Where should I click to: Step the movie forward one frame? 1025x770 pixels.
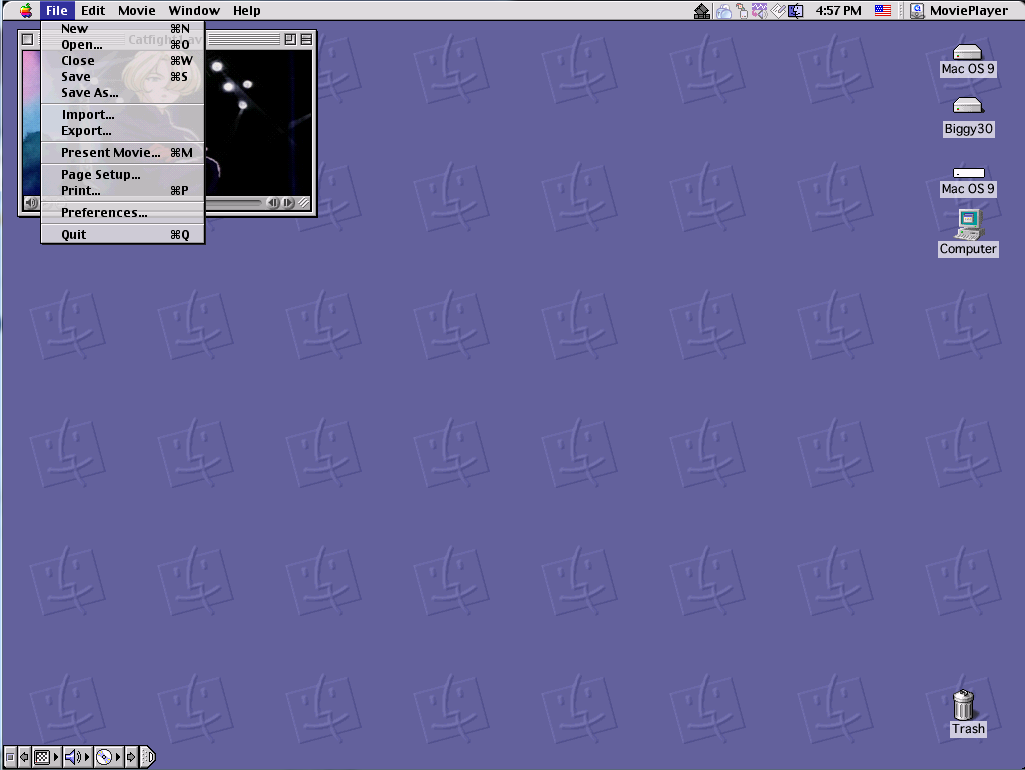click(288, 203)
